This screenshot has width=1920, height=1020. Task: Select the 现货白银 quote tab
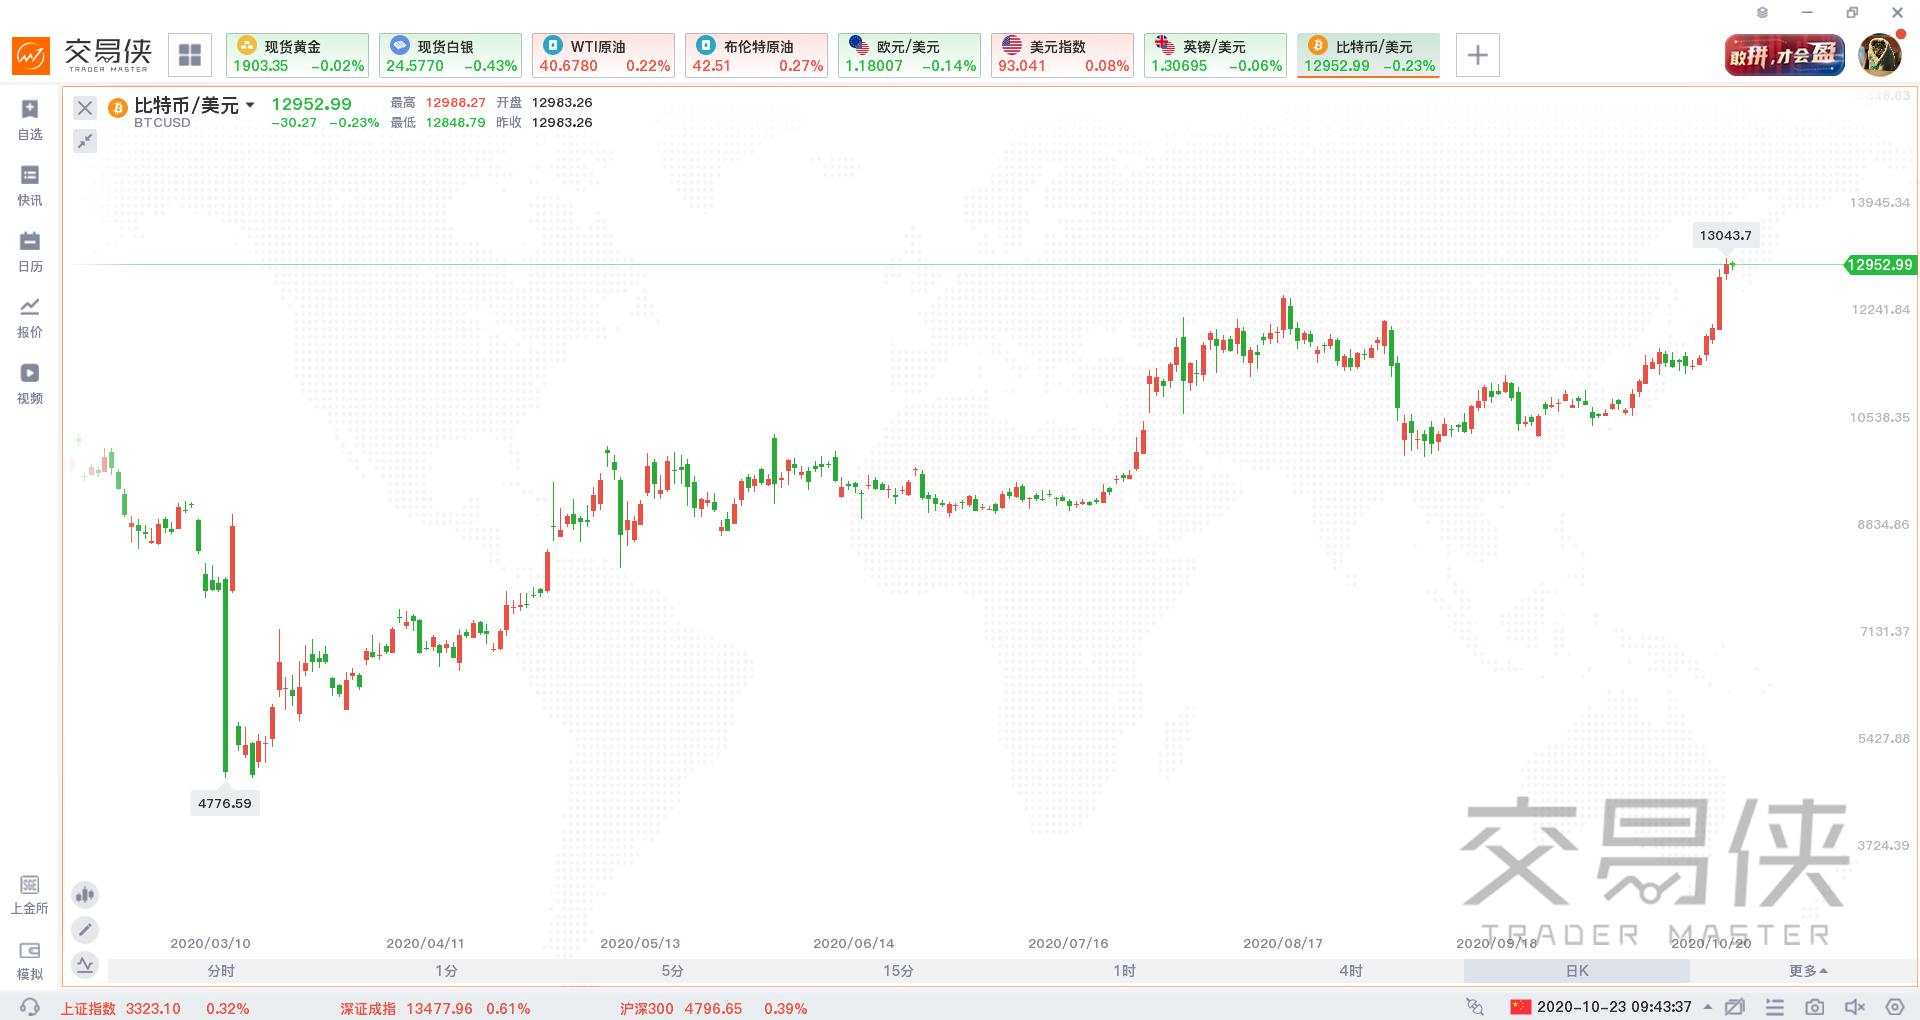450,55
